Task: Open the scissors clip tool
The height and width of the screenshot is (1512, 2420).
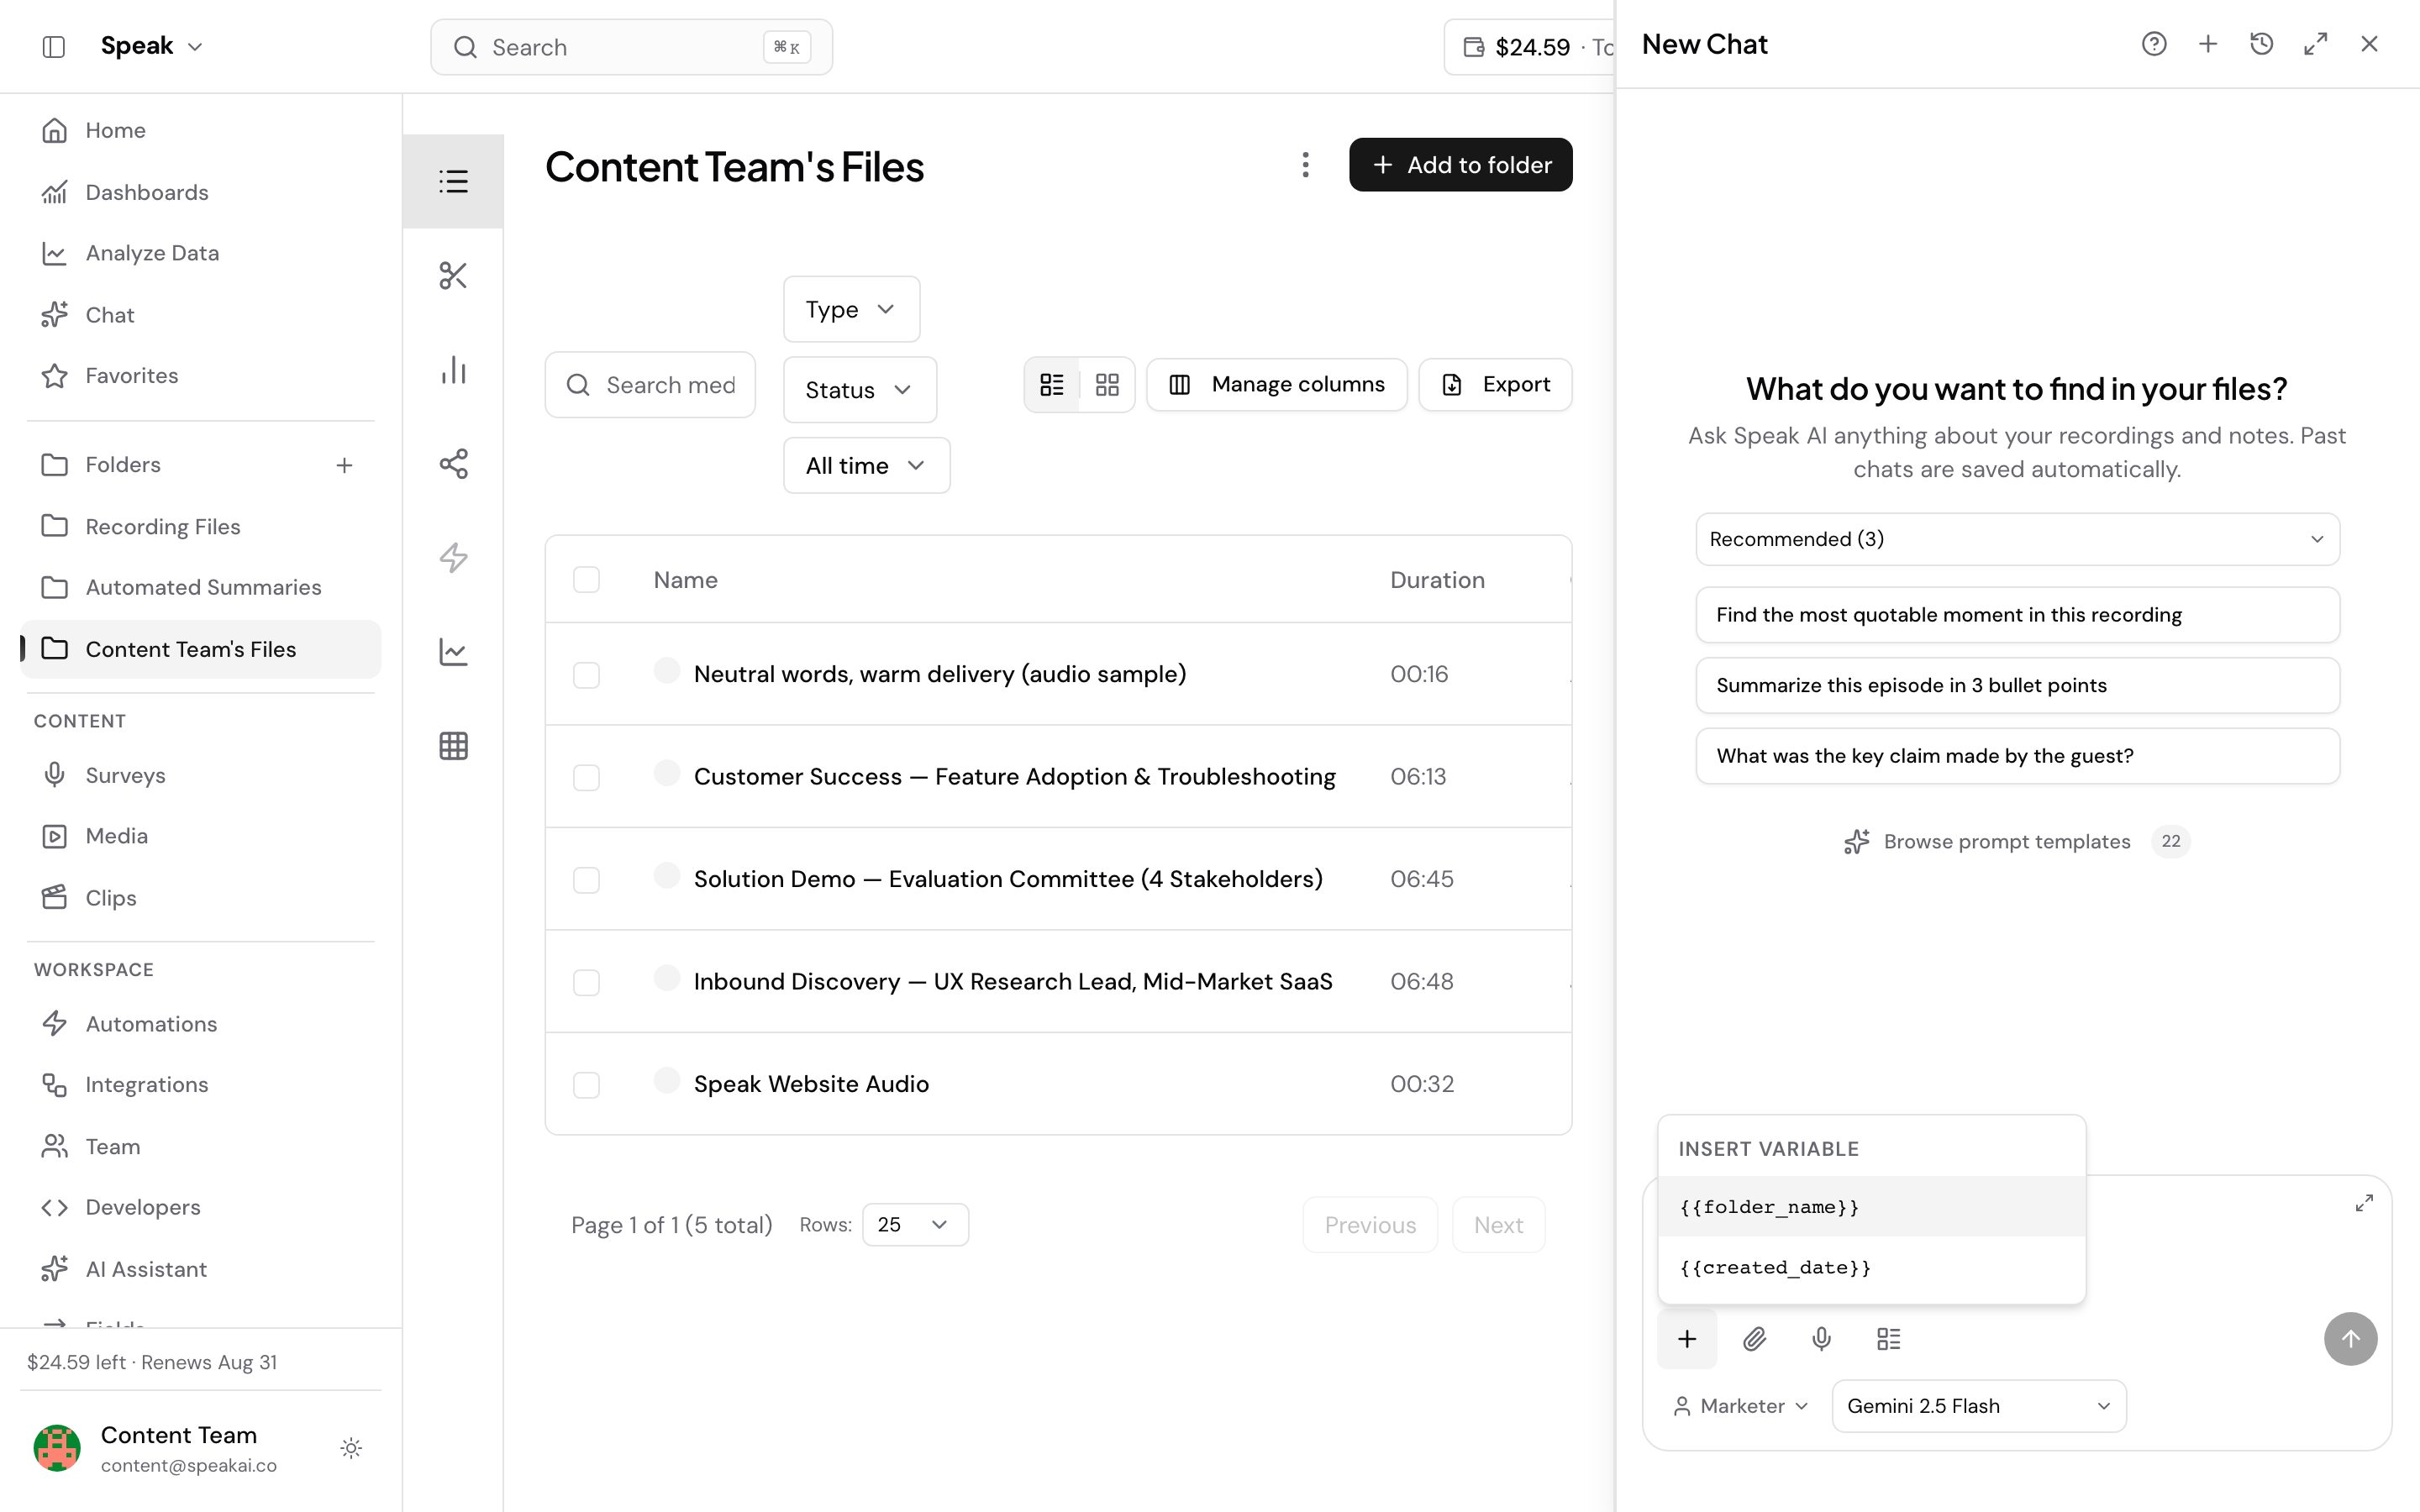Action: click(453, 275)
